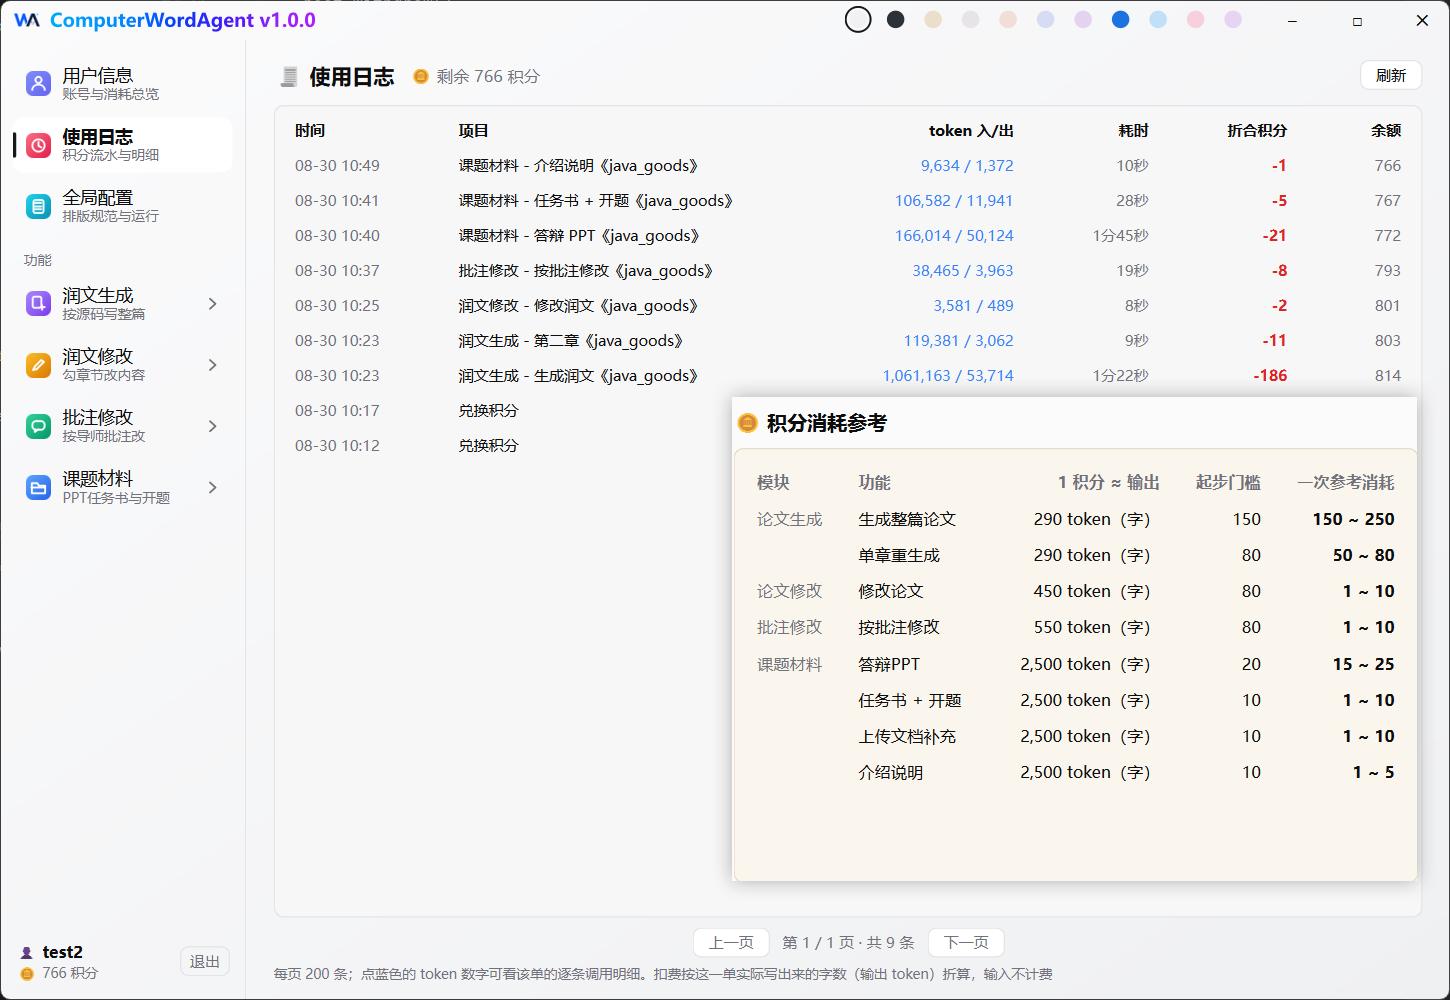This screenshot has height=1000, width=1450.
Task: Click 答辩PPT in the reference table
Action: tap(889, 665)
